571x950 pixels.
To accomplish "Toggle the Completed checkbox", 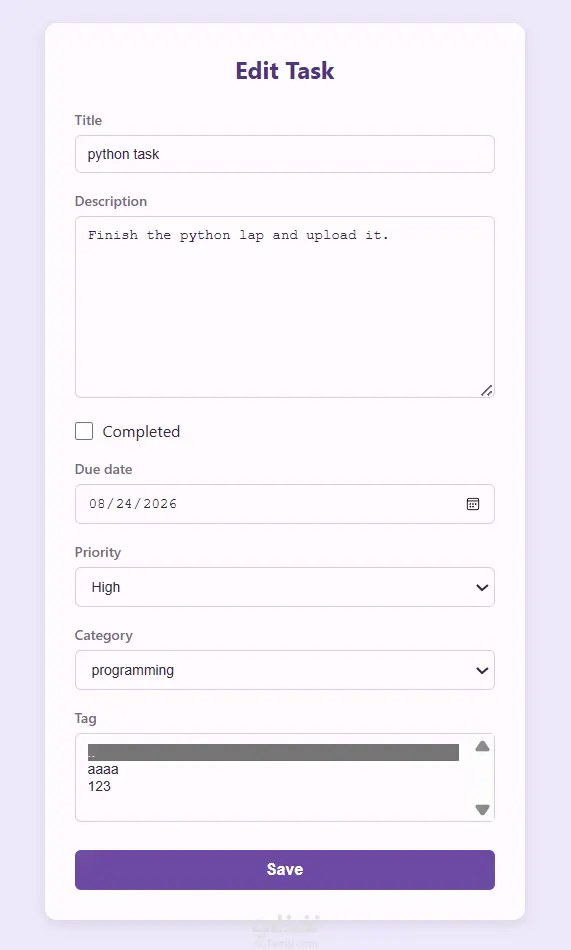I will (84, 431).
